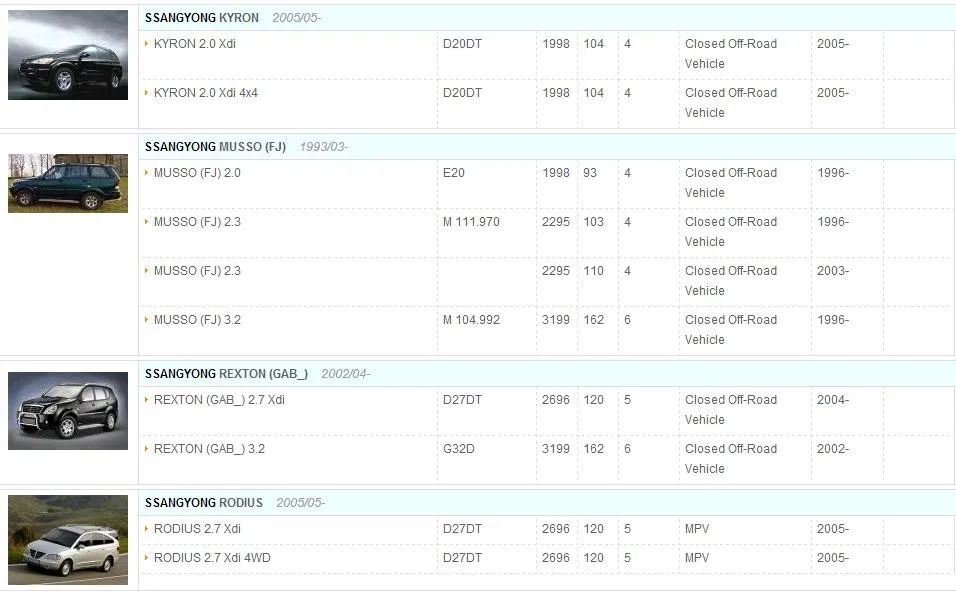Click the arrow bullet beside KYRON 2.0 Xdi 4x4
The width and height of the screenshot is (956, 593).
click(146, 93)
